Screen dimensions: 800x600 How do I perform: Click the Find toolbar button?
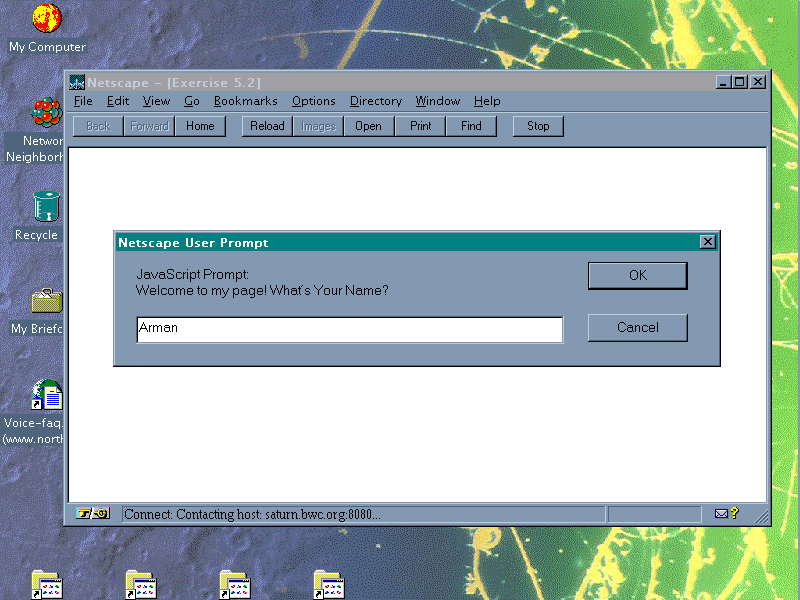(x=471, y=126)
